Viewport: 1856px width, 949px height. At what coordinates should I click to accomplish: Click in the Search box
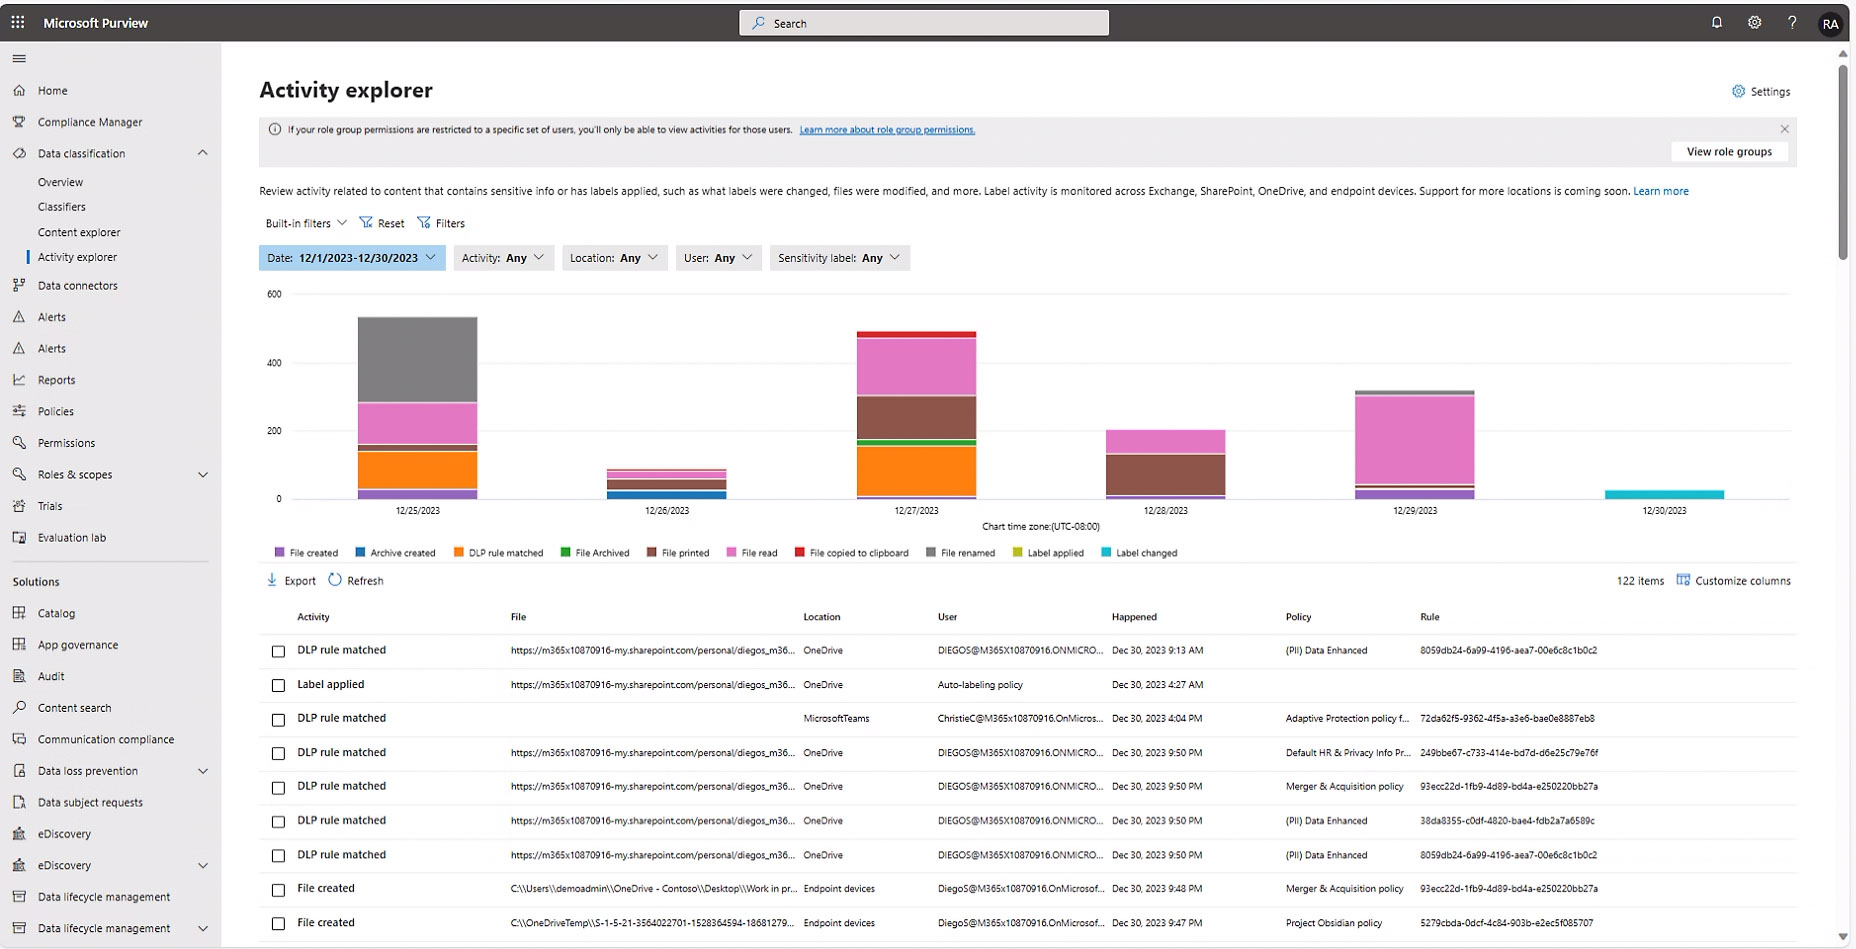coord(924,23)
